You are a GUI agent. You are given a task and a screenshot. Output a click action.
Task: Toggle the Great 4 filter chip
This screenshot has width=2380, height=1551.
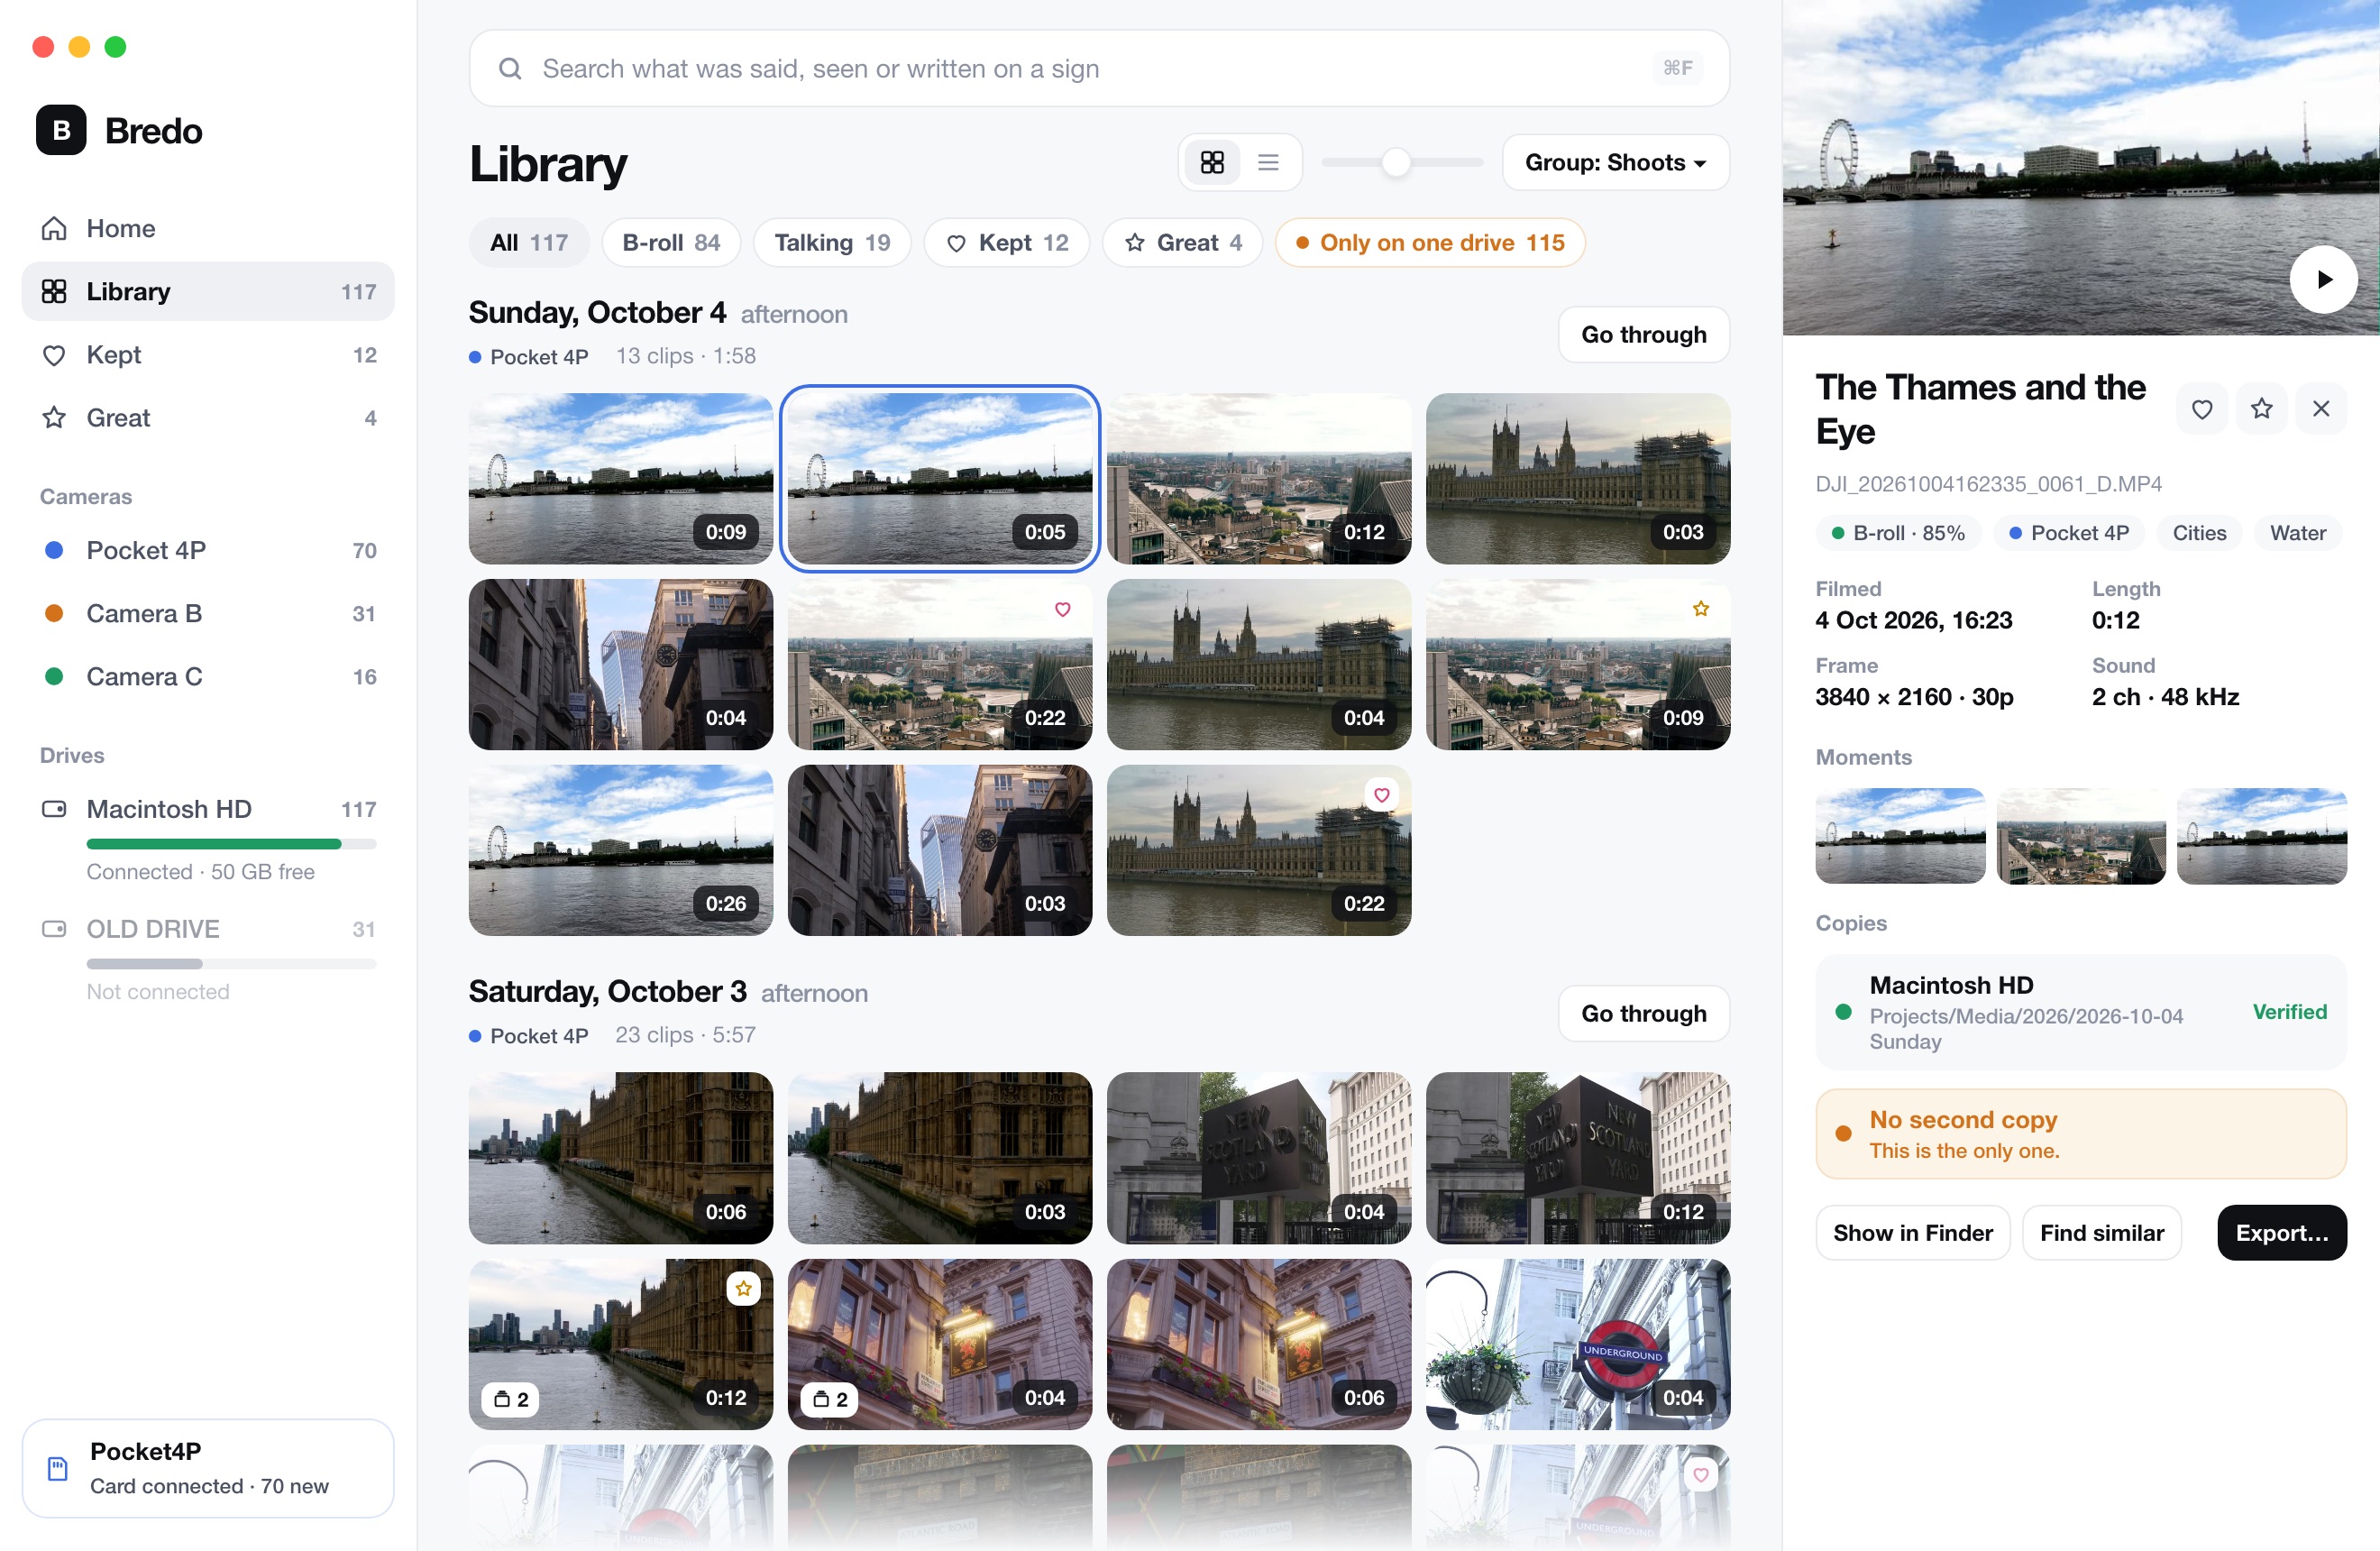tap(1182, 243)
